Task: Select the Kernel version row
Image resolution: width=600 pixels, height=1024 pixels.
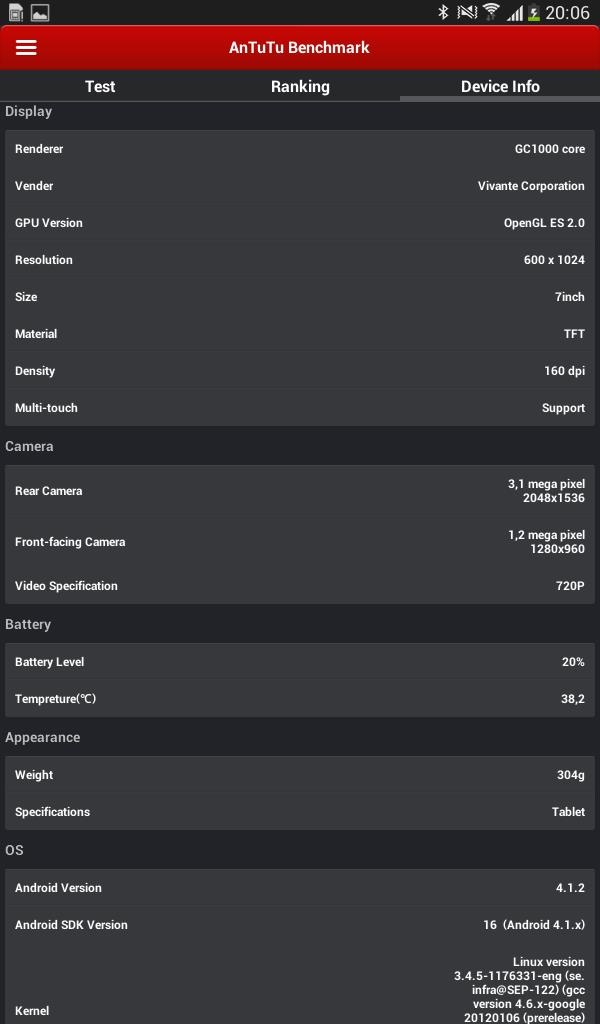Action: [300, 990]
